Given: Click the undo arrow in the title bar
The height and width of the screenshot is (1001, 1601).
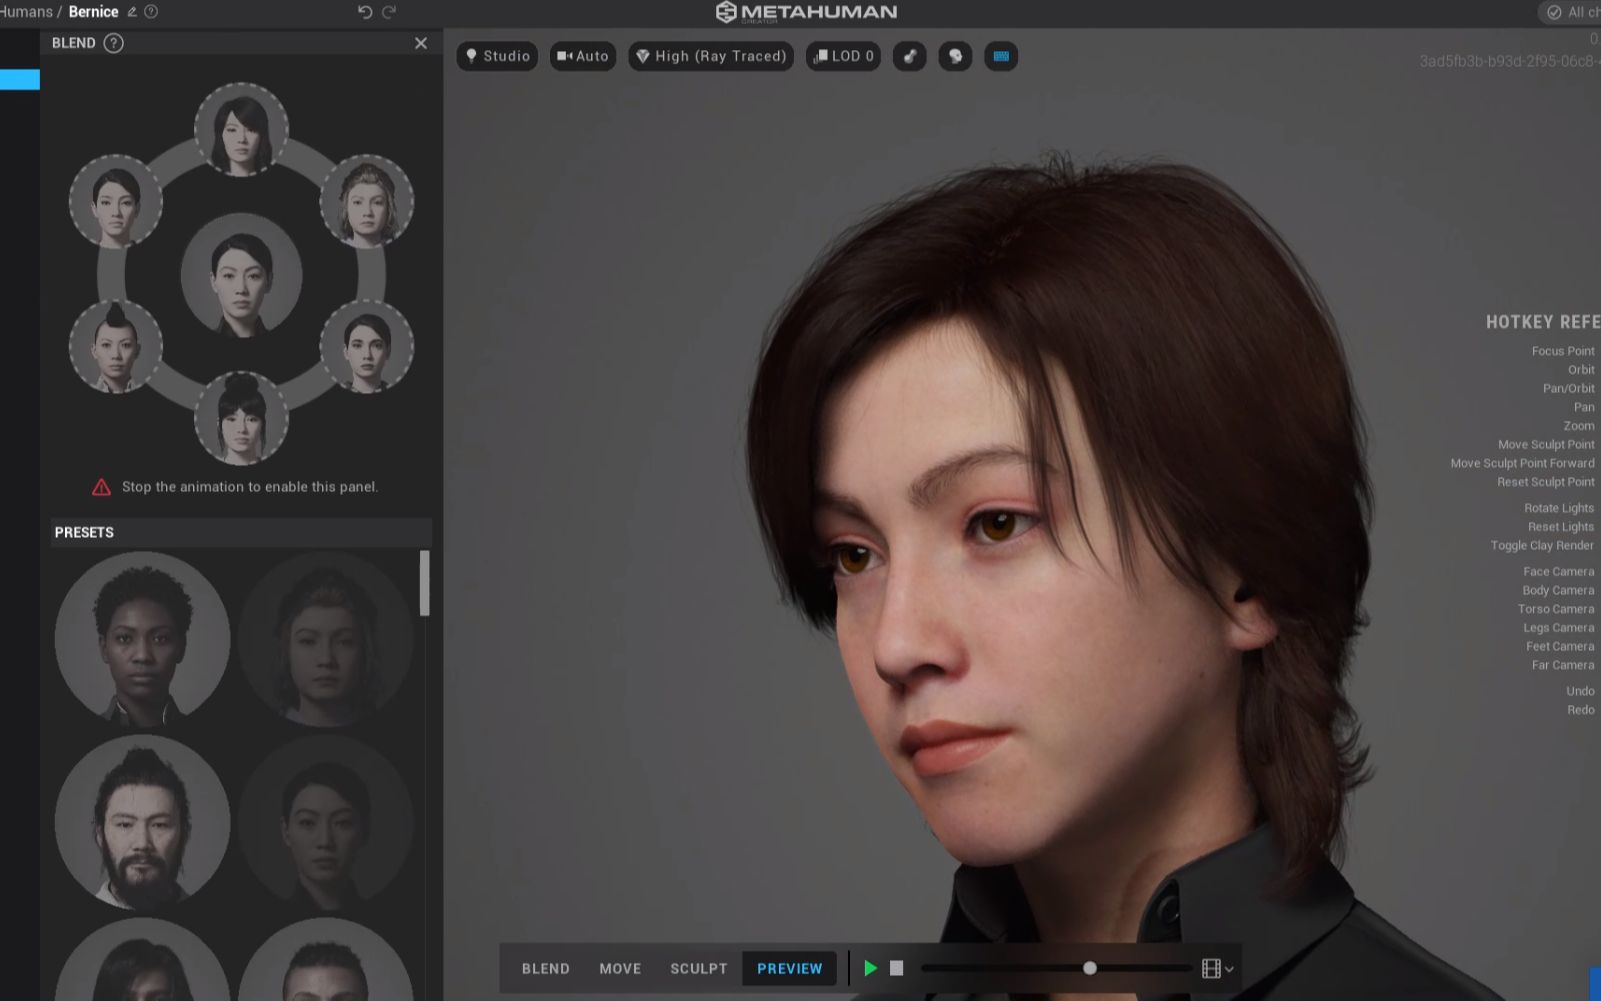Looking at the screenshot, I should click(365, 12).
